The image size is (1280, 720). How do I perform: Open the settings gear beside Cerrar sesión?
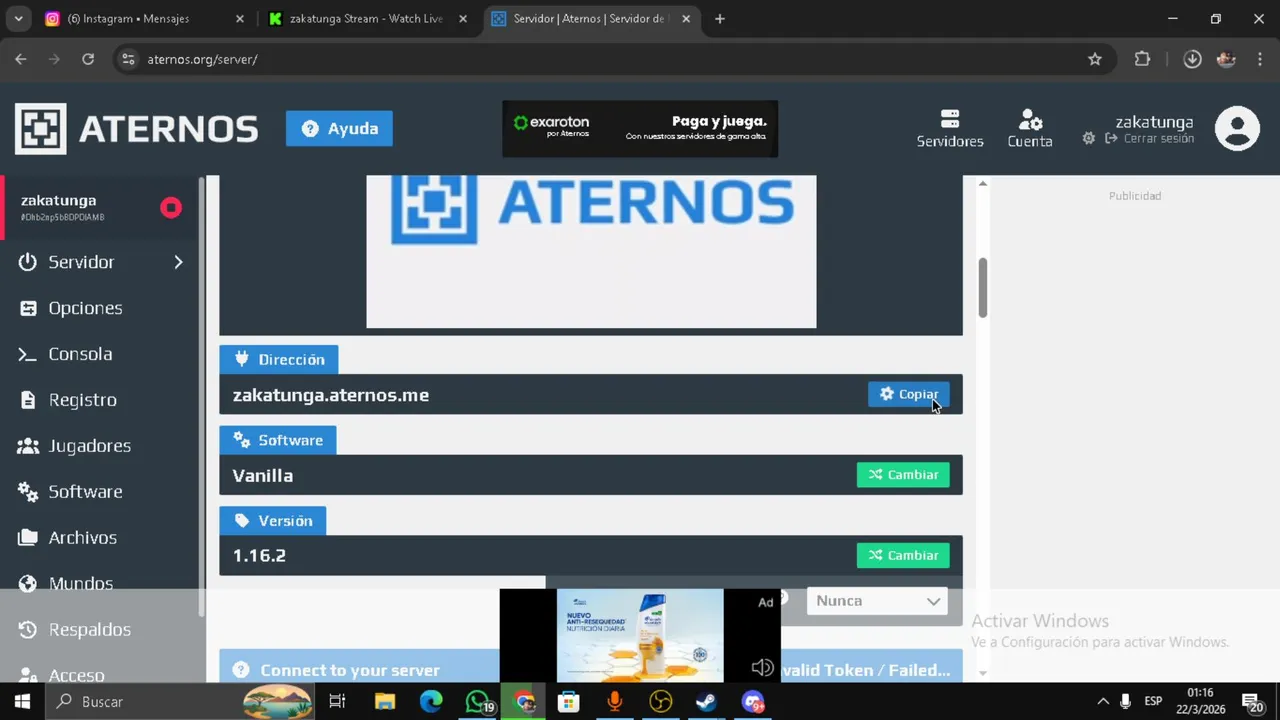pyautogui.click(x=1088, y=139)
